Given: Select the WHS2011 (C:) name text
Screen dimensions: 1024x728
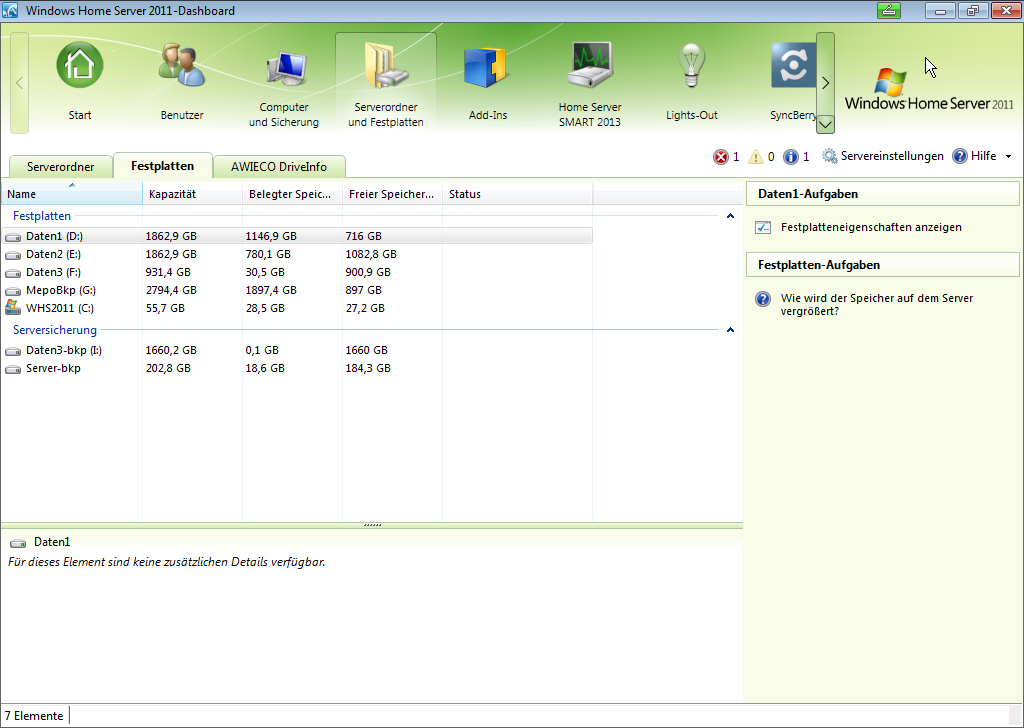Looking at the screenshot, I should pos(60,308).
